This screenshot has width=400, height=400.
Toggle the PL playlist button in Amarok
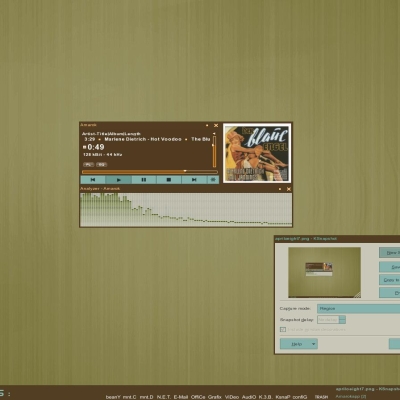coord(88,164)
